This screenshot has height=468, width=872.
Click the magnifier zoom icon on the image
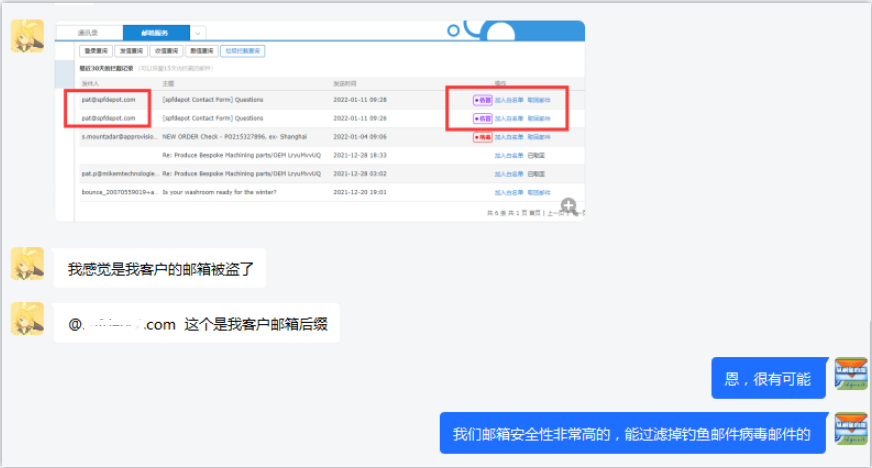568,207
